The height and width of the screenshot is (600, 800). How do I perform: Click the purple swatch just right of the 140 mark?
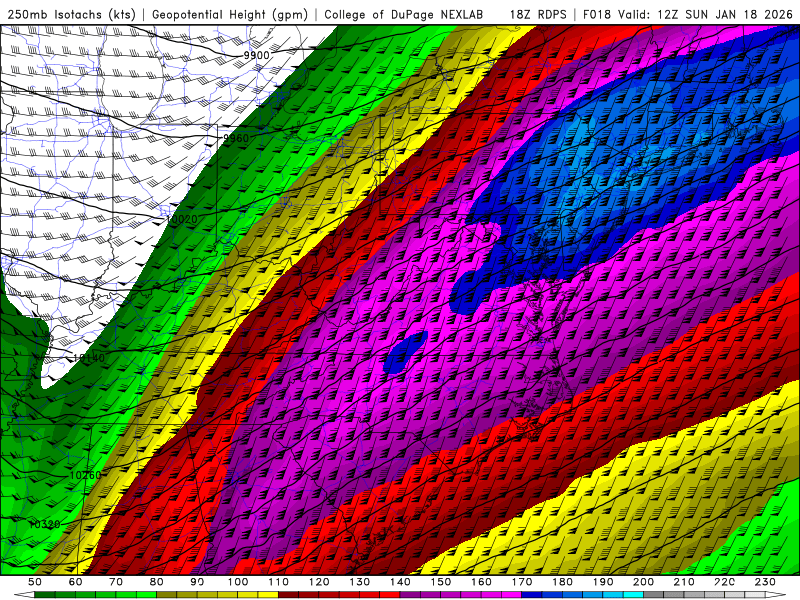pyautogui.click(x=410, y=595)
